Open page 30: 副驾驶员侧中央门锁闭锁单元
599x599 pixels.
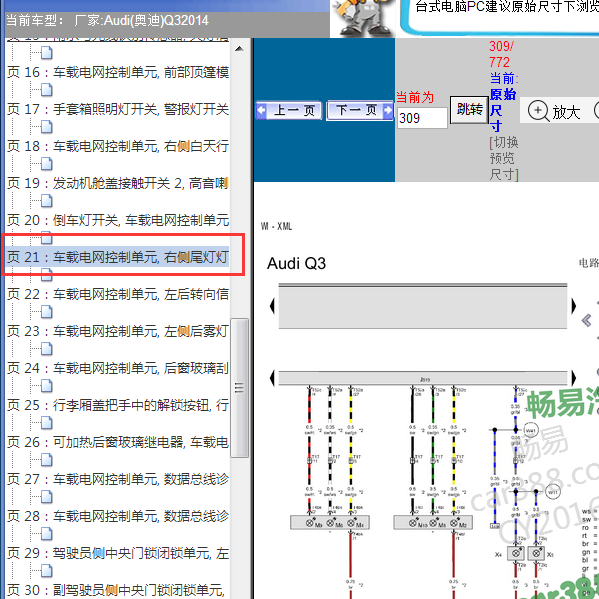(116, 590)
